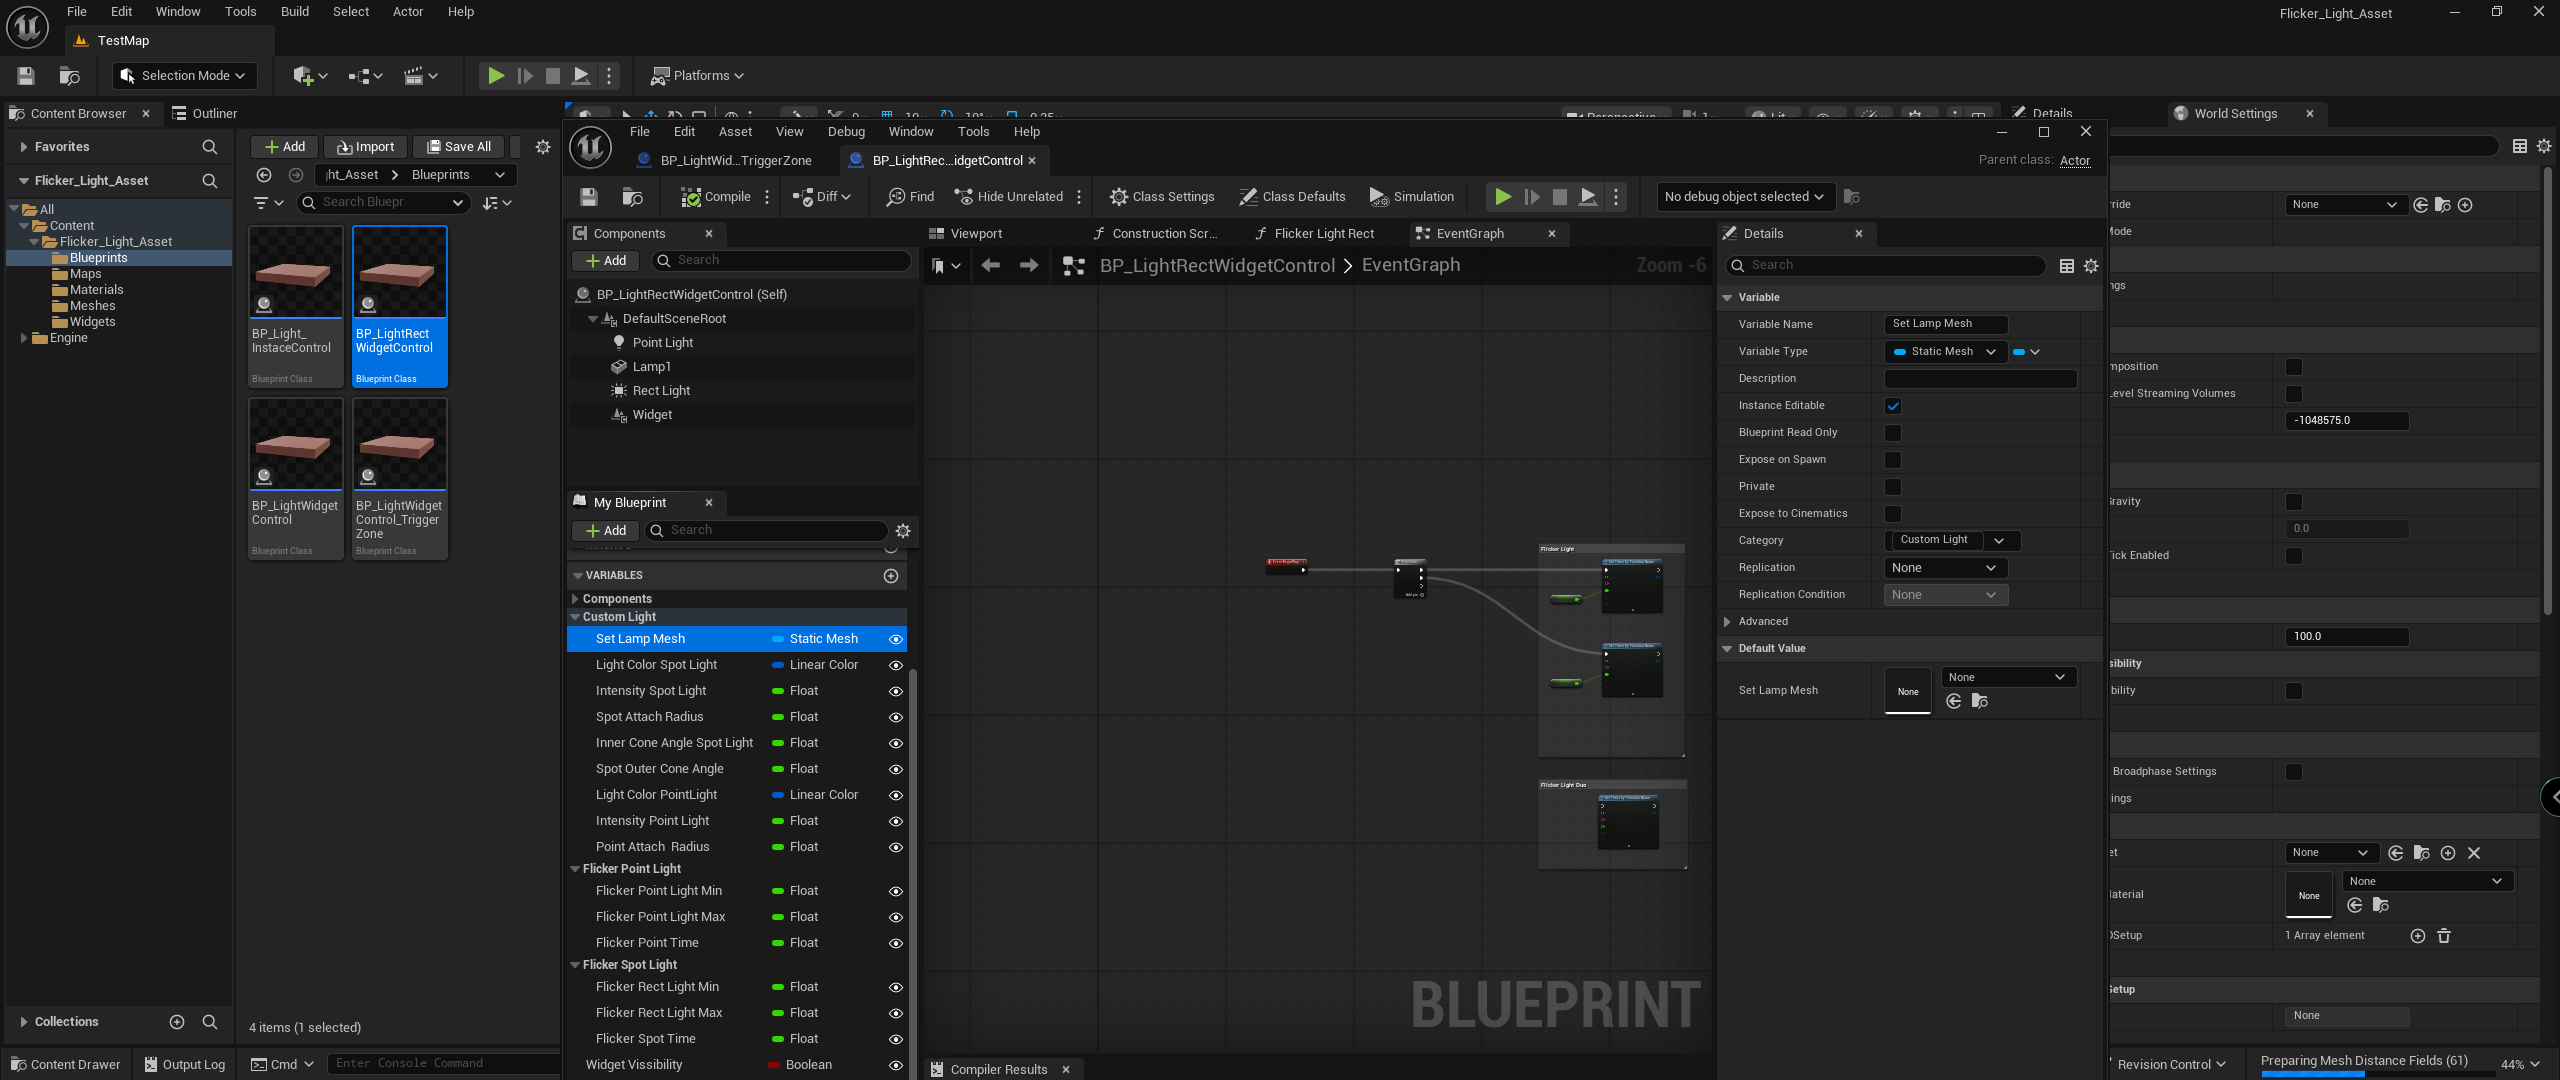Select the BP_LightWidgetControl blueprint thumbnail
Viewport: 2560px width, 1080px height.
coord(296,445)
